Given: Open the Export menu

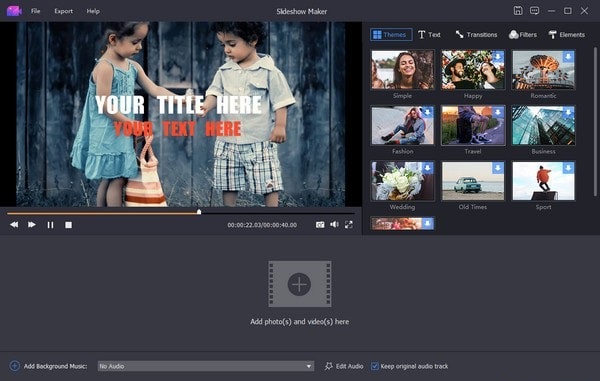Looking at the screenshot, I should tap(64, 11).
